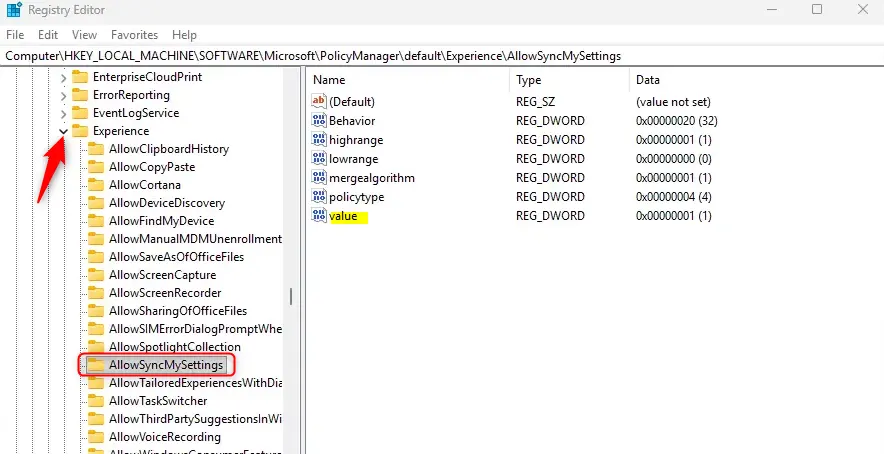
Task: Click the AllowScreenCapture folder icon
Action: (96, 275)
